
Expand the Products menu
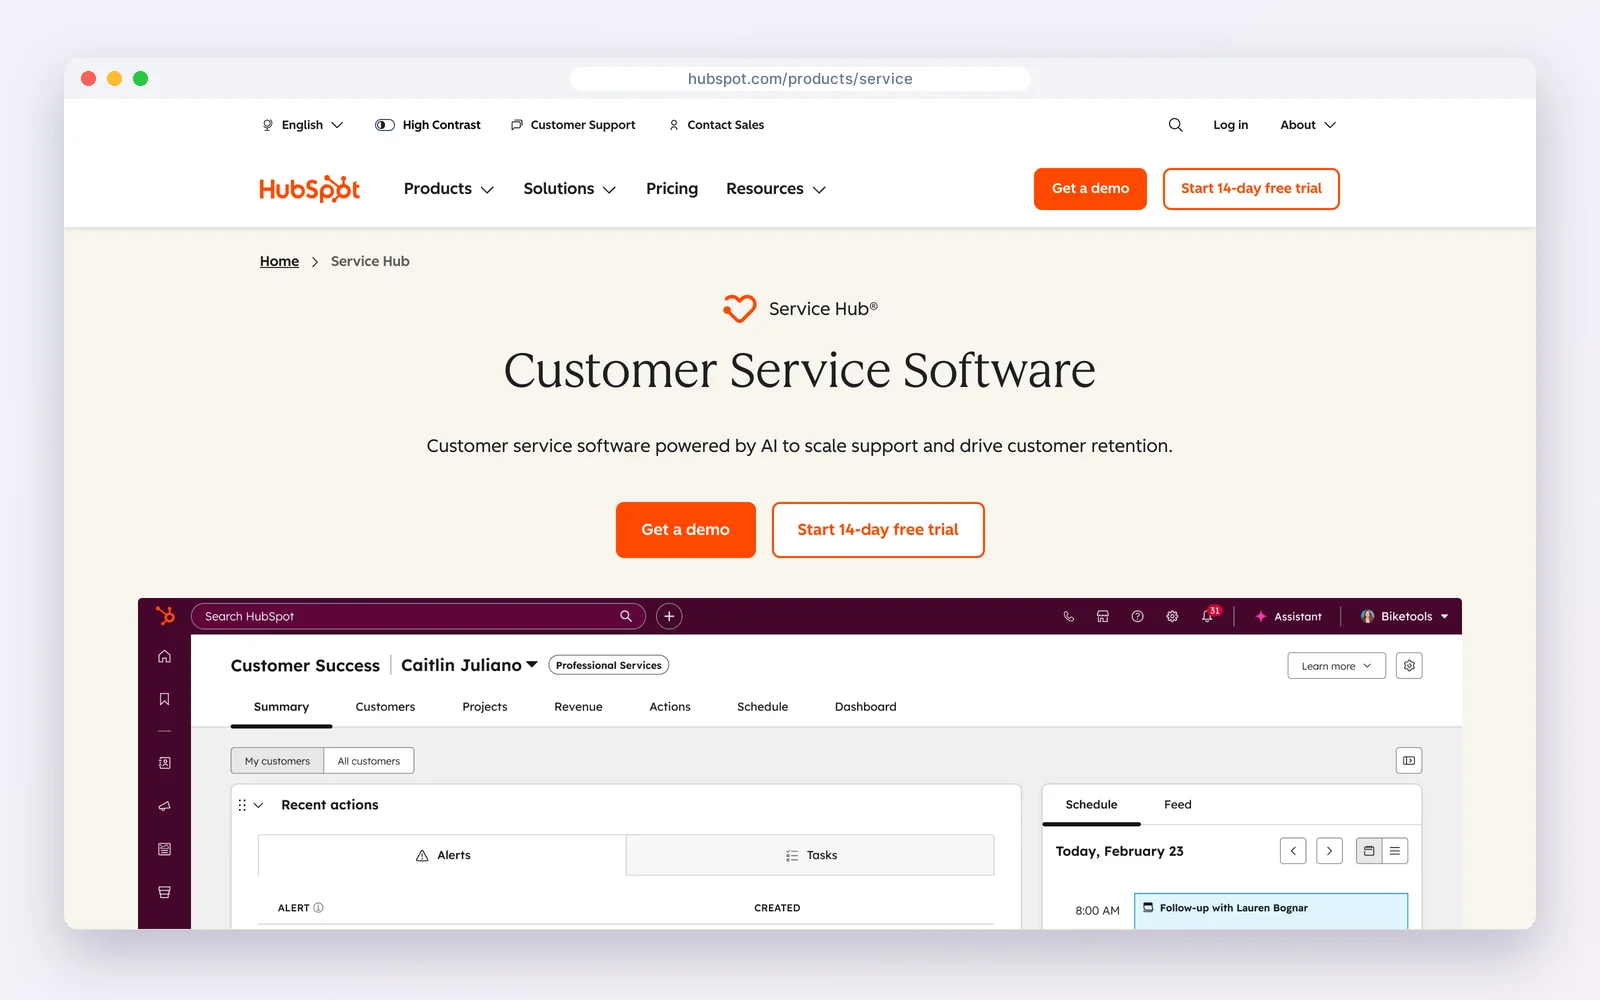449,189
